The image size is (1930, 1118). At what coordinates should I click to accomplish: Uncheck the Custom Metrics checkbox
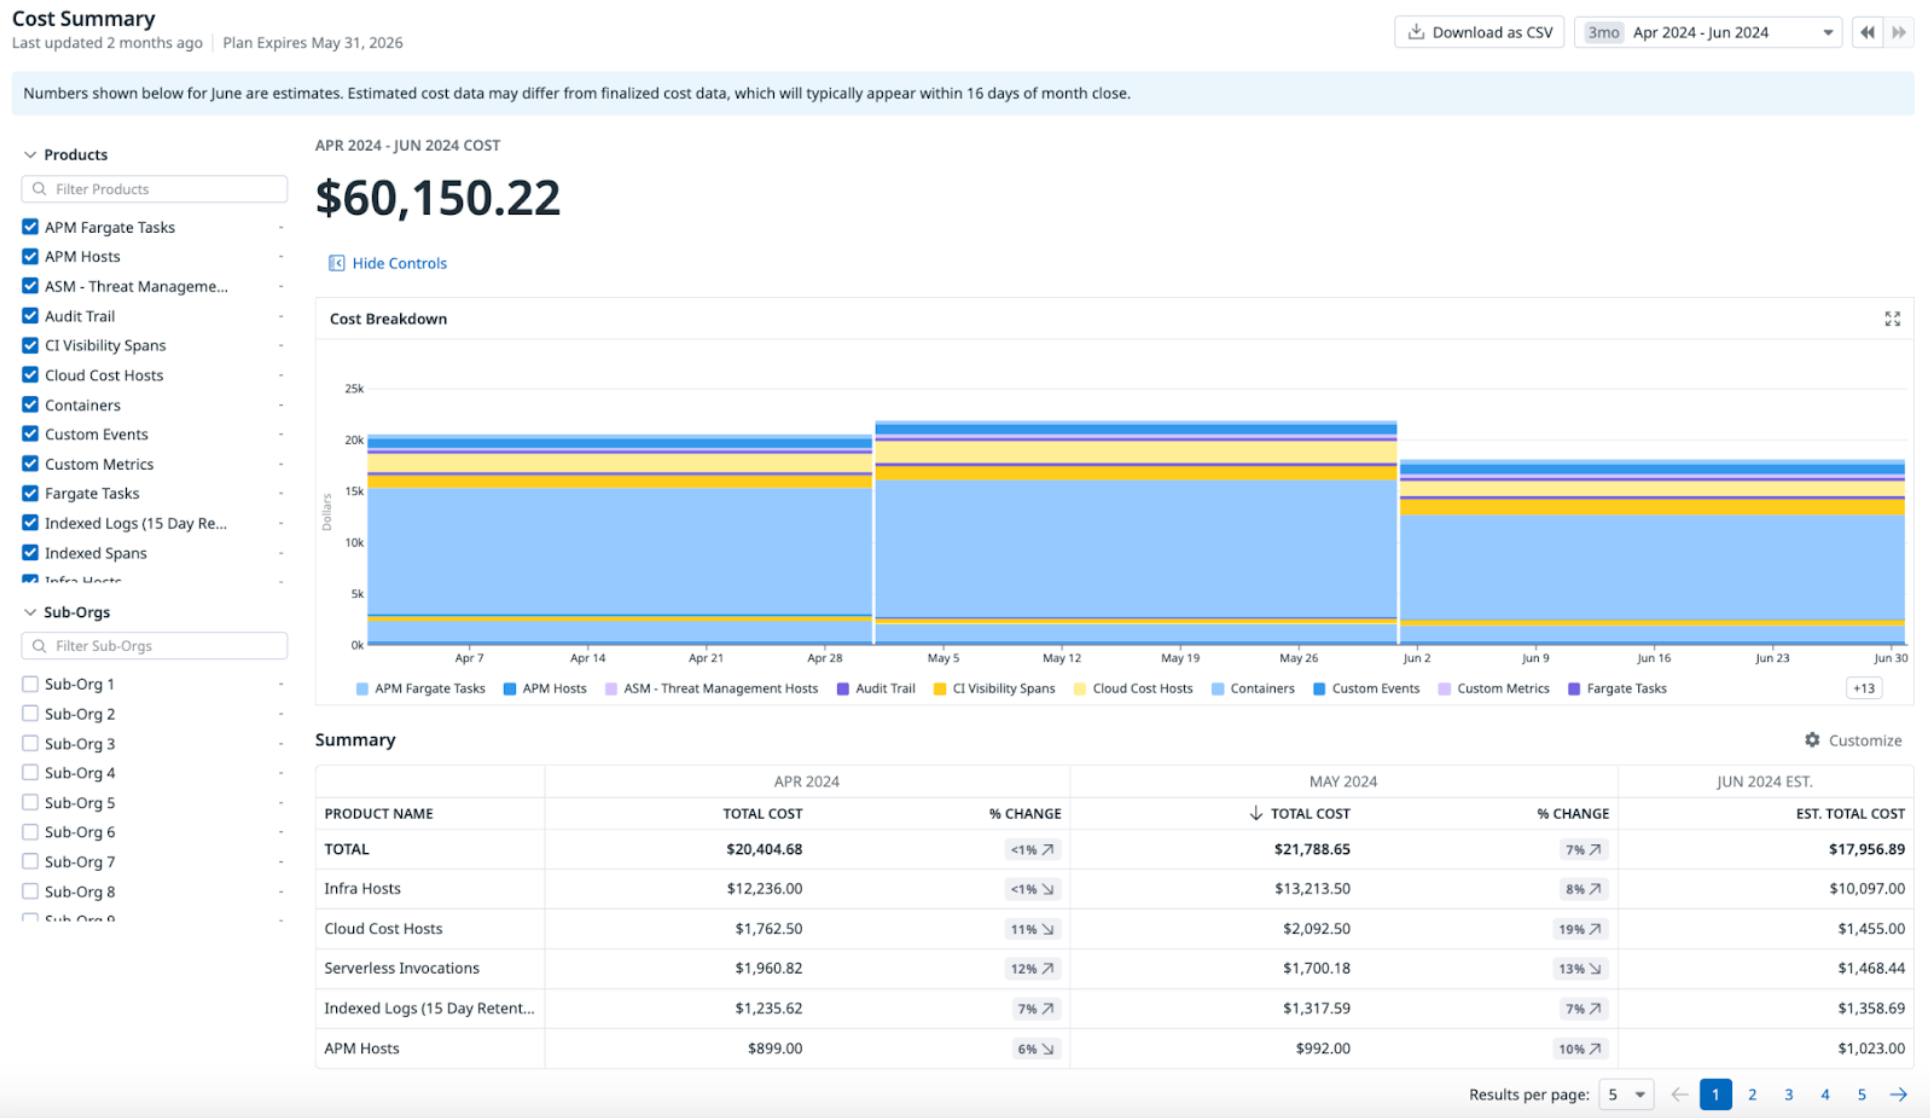click(30, 464)
